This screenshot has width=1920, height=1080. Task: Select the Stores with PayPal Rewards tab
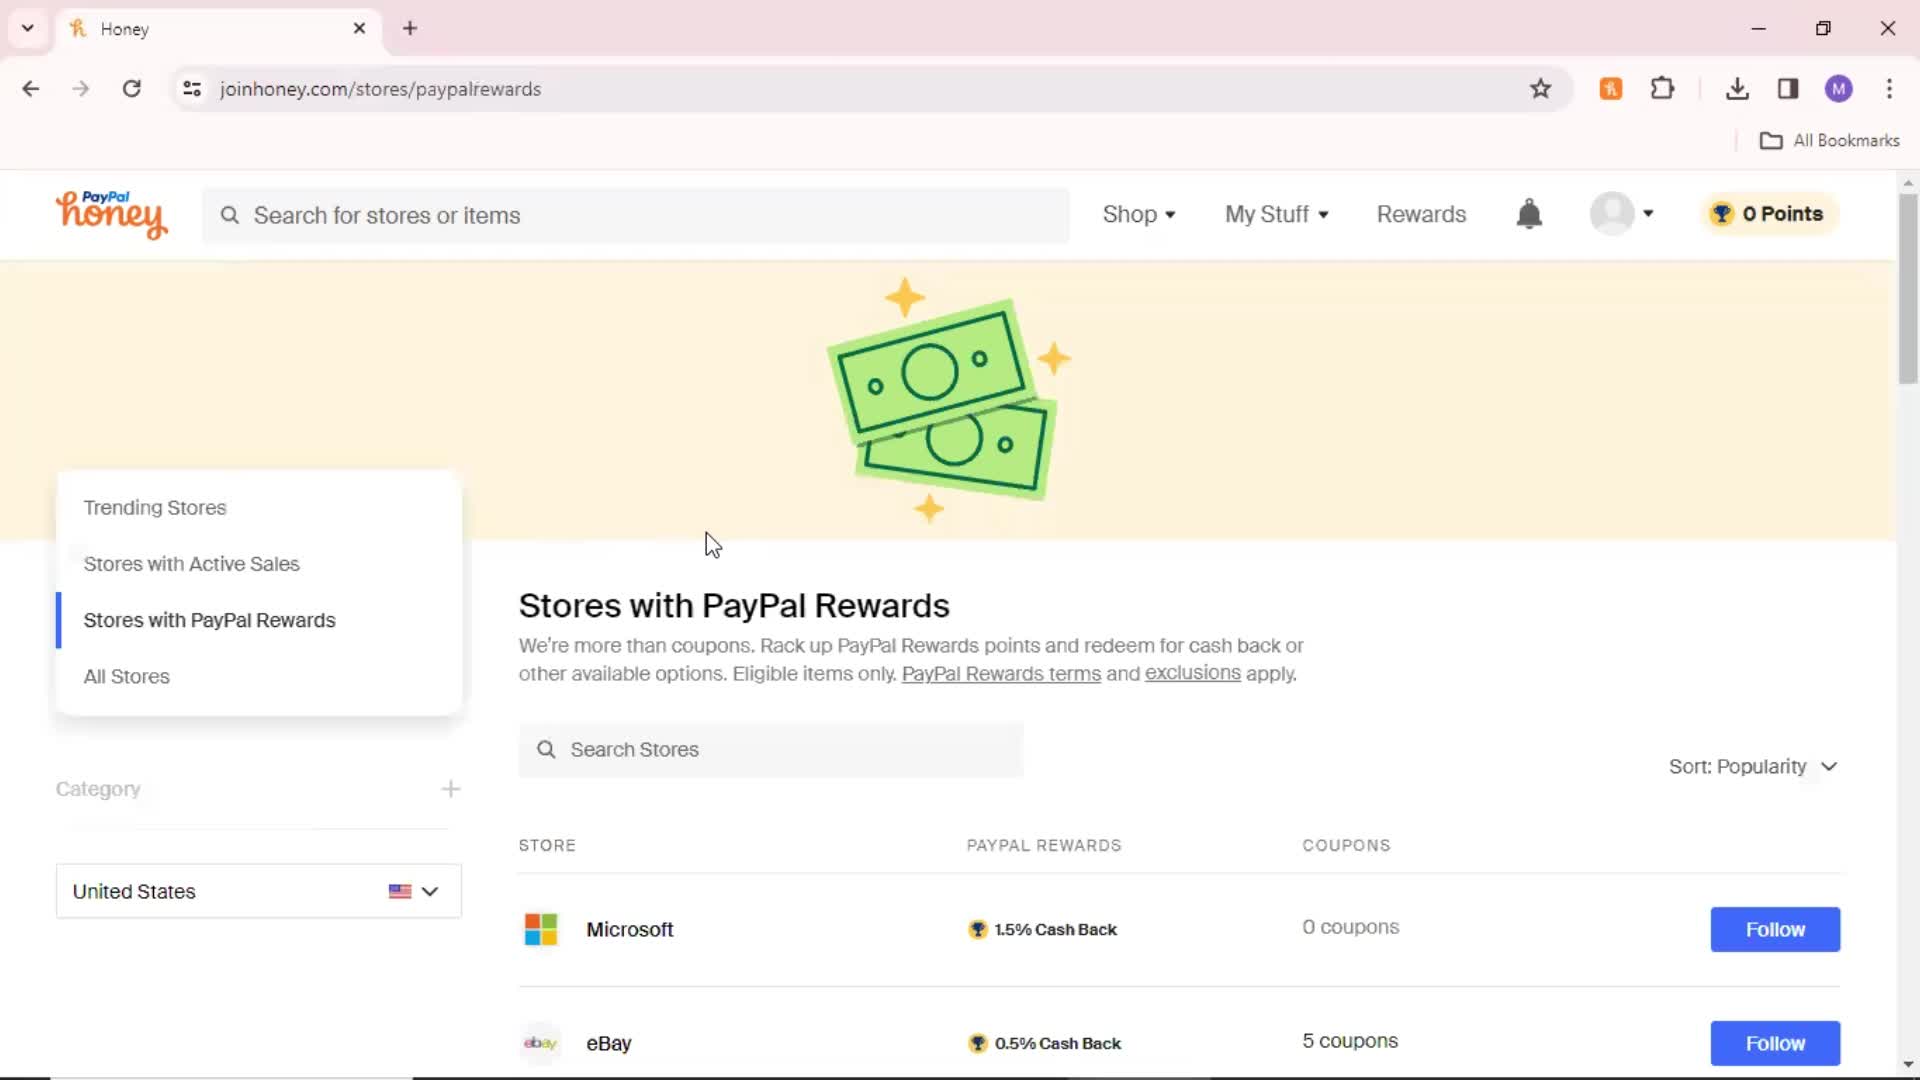(208, 618)
